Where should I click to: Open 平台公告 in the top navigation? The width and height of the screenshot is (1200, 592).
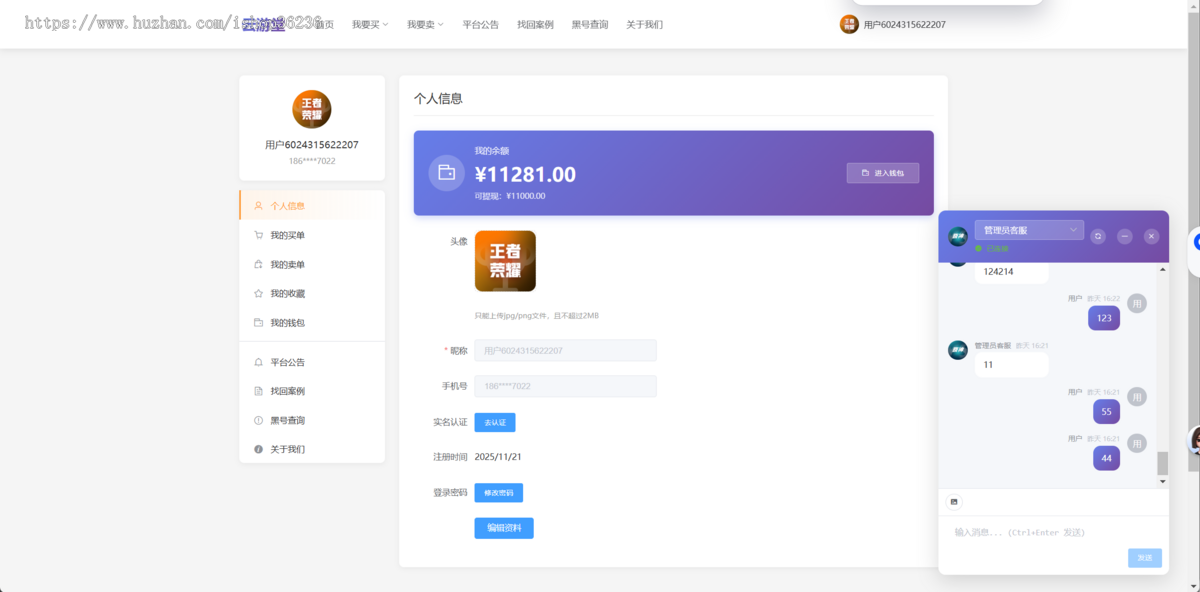(x=480, y=24)
